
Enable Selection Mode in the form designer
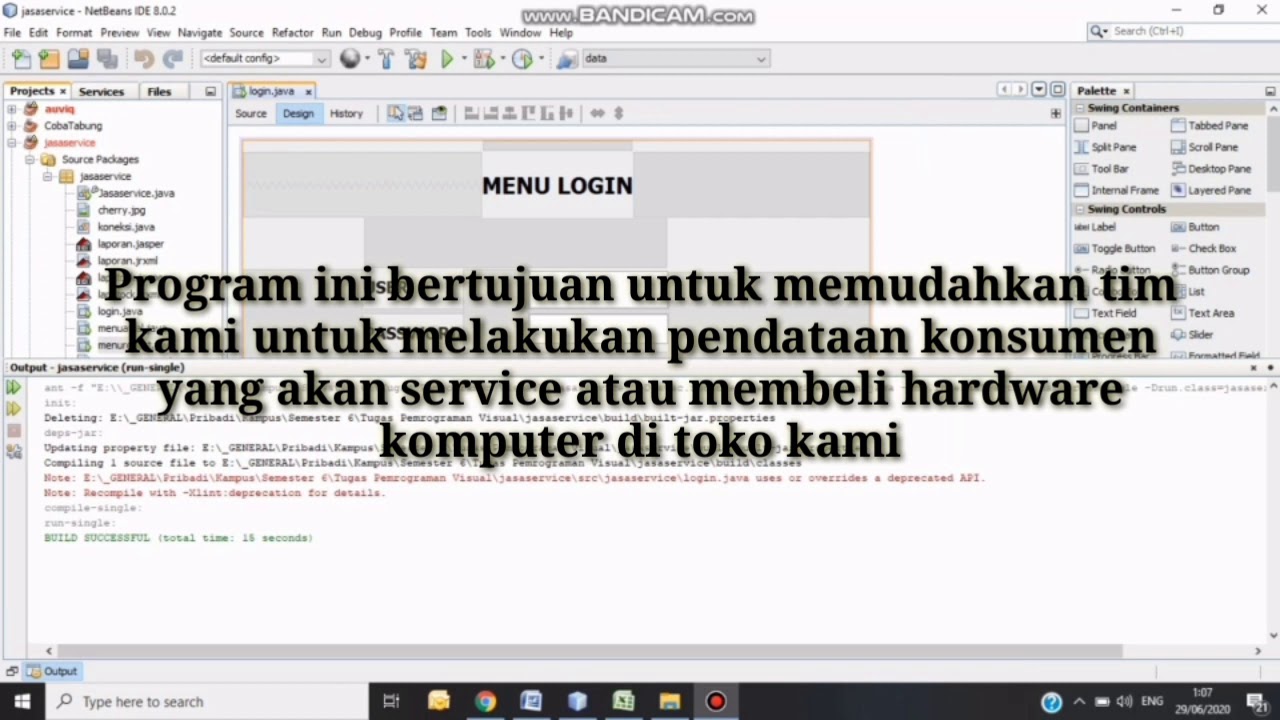click(395, 113)
